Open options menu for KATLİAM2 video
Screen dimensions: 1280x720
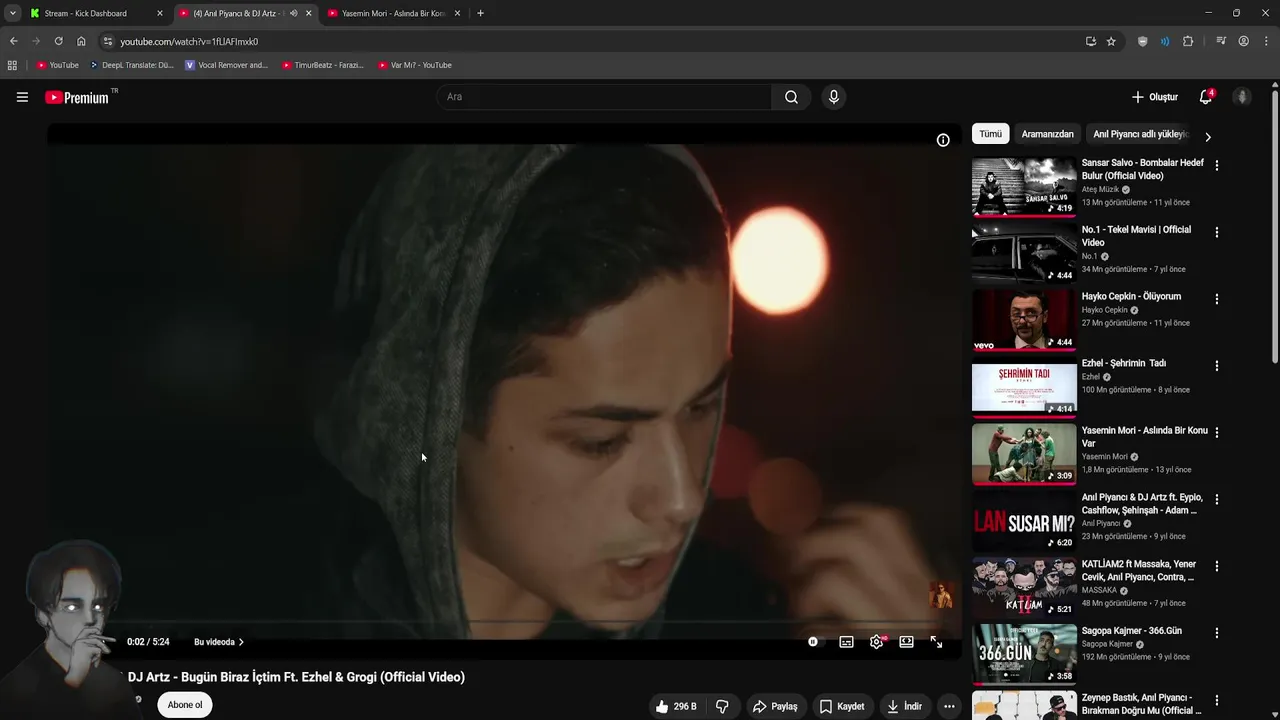[x=1217, y=566]
